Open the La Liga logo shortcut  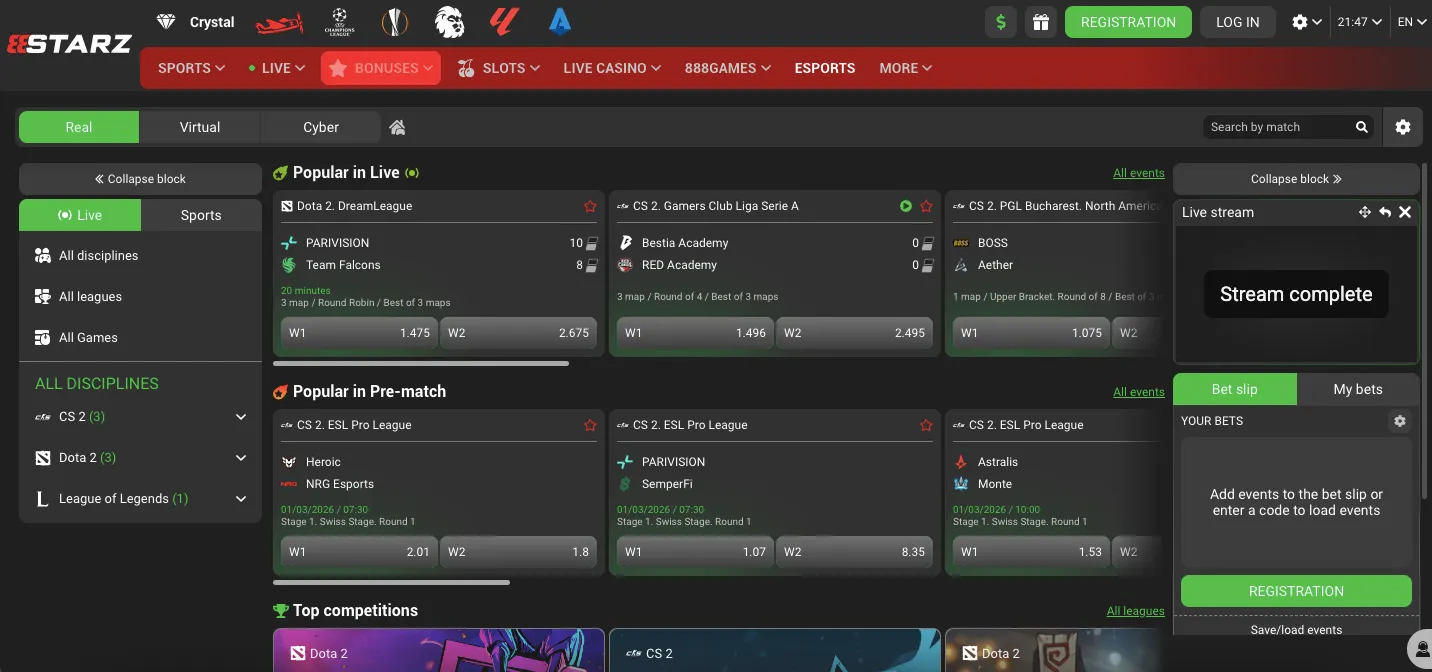pos(504,22)
